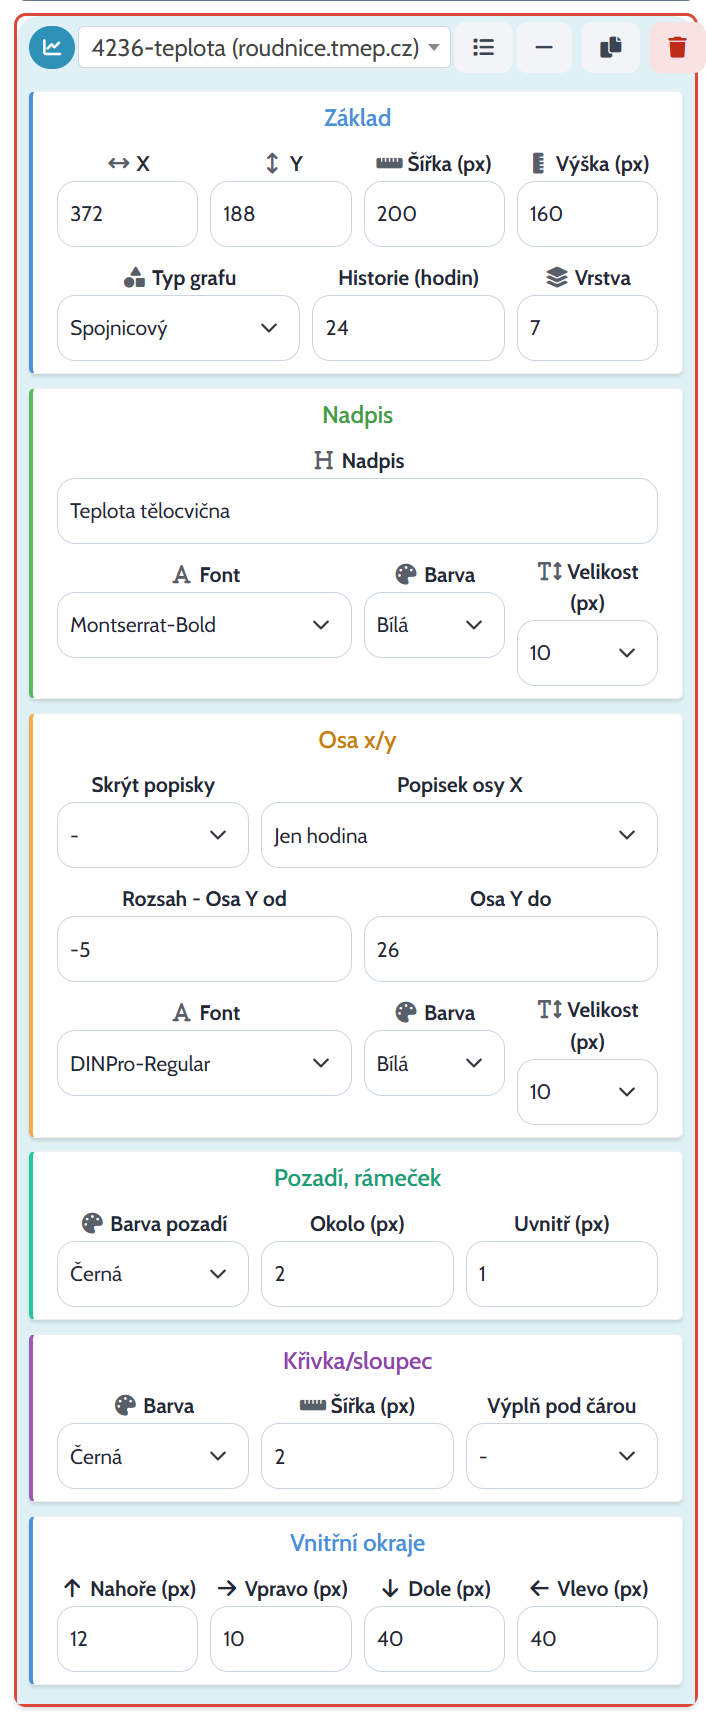Collapse panel with the minus icon
Image resolution: width=706 pixels, height=1720 pixels.
point(544,47)
